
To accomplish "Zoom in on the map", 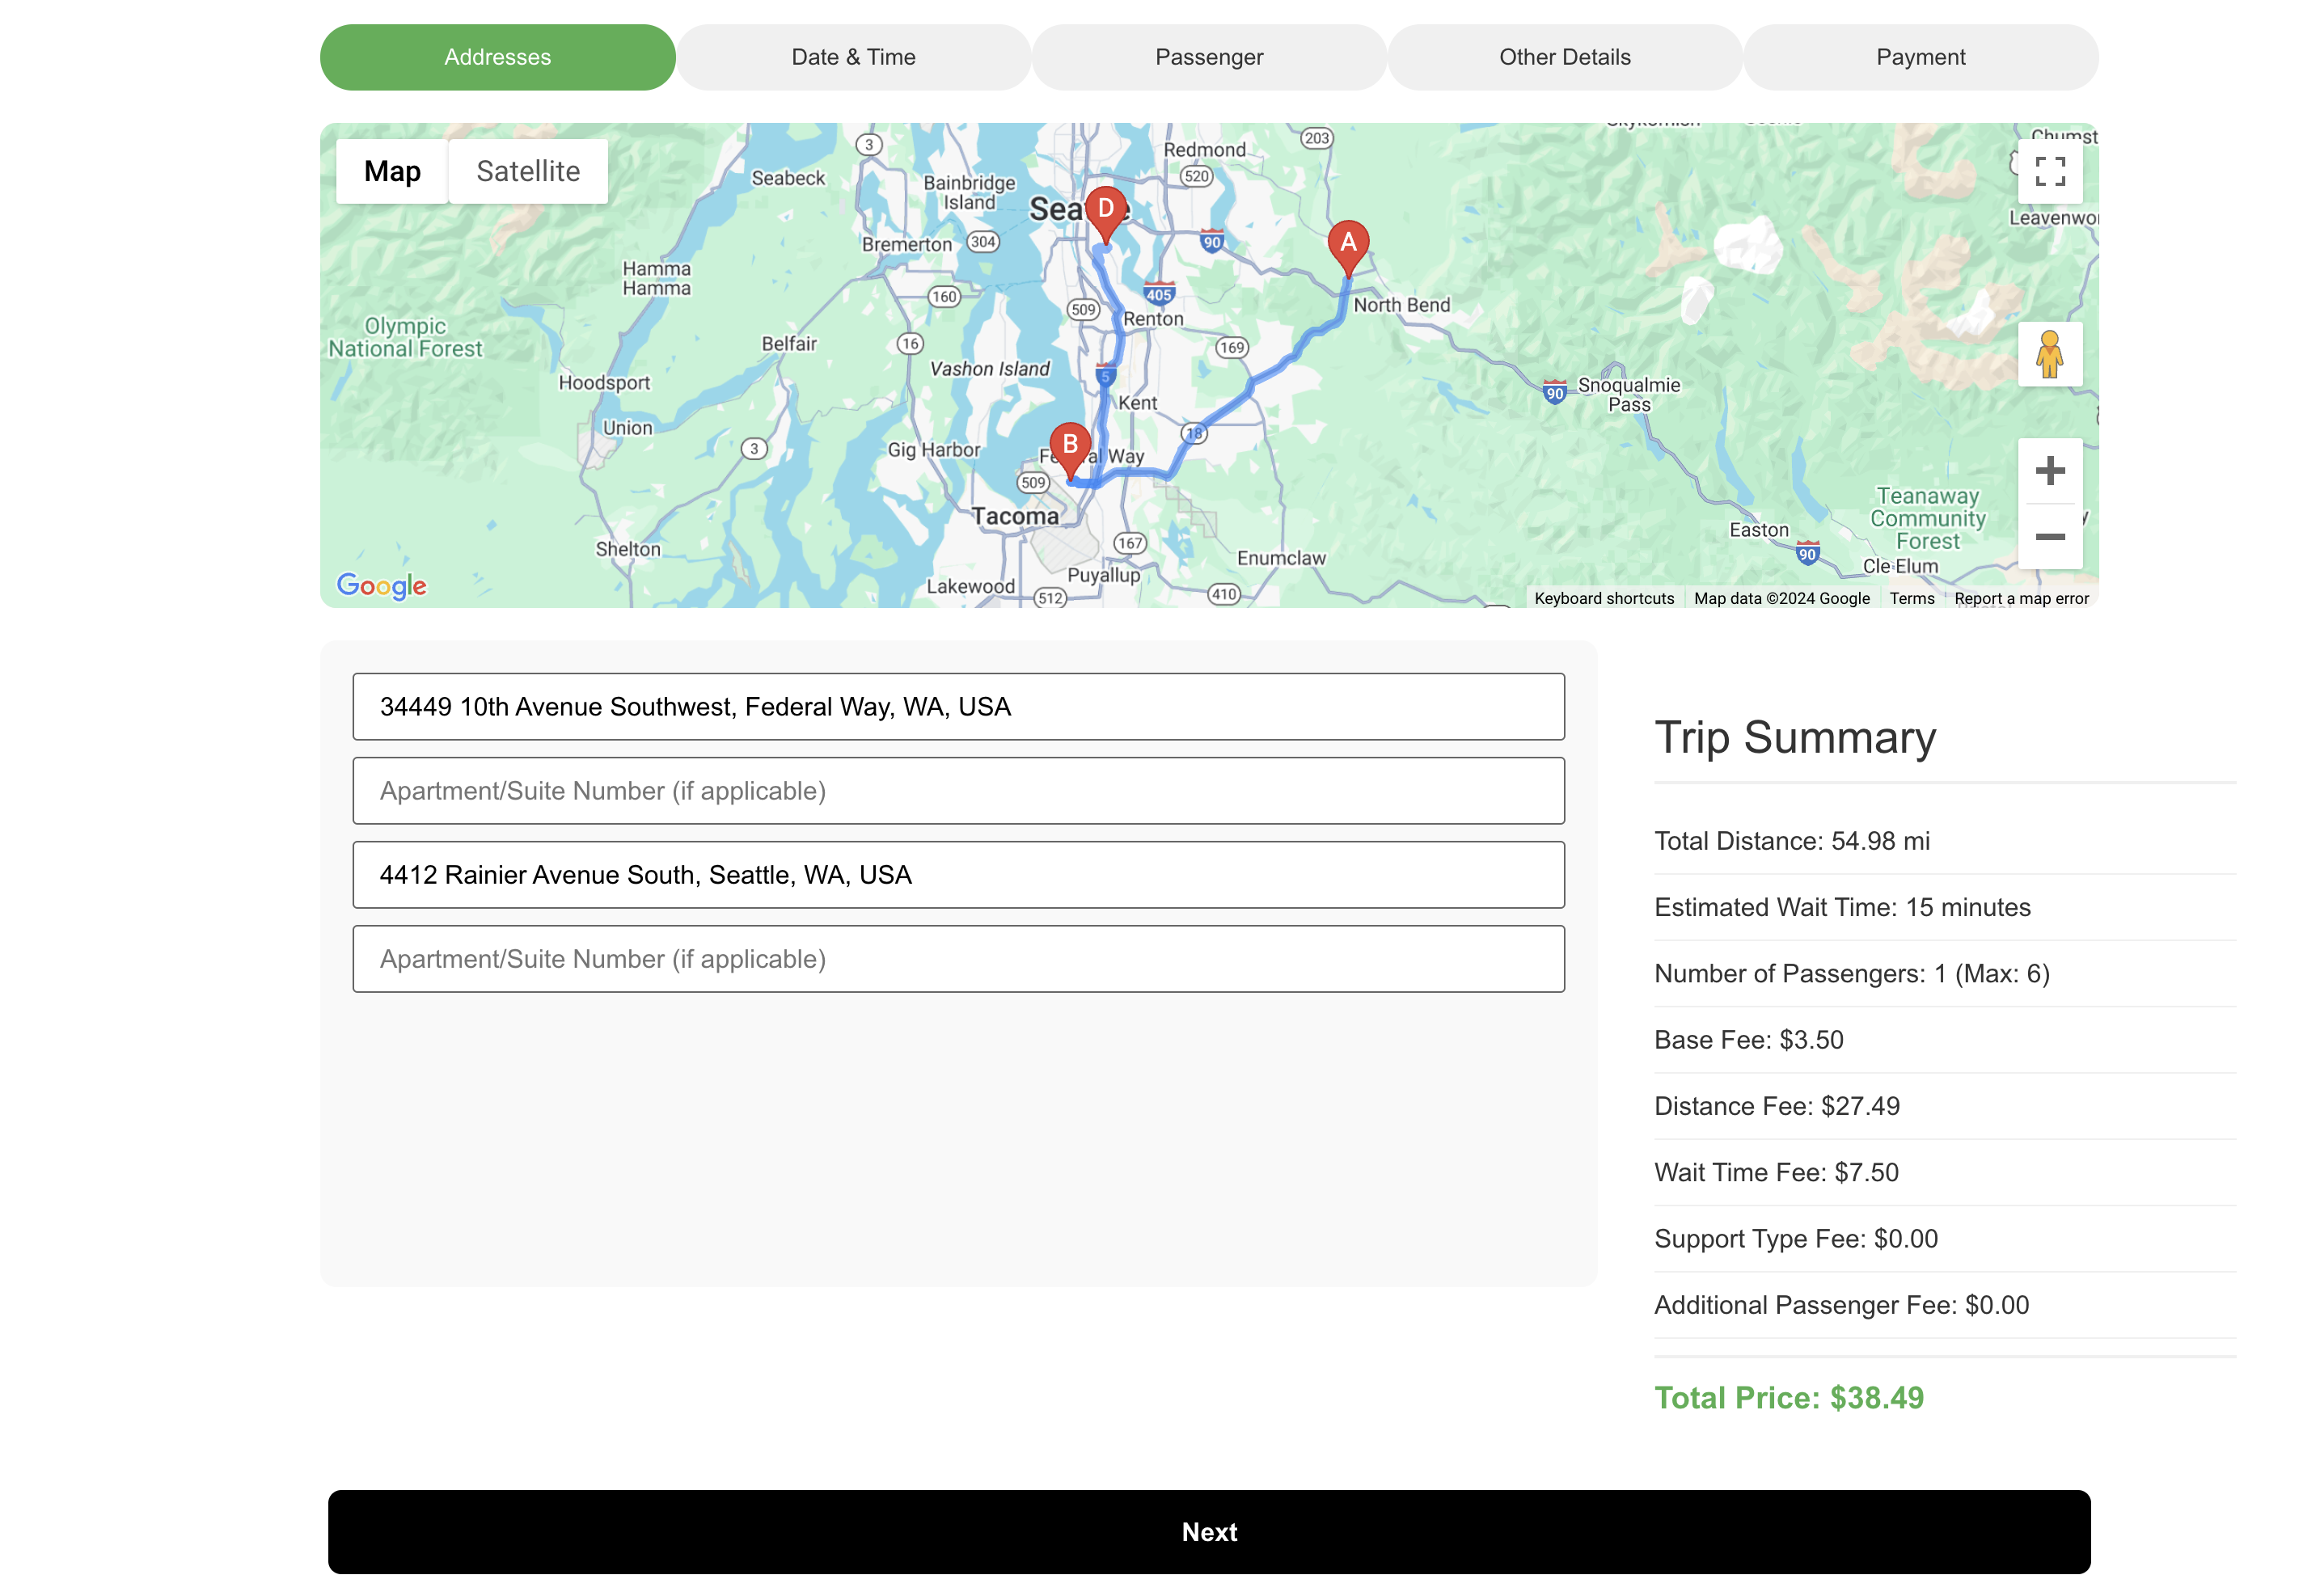I will tap(2049, 470).
